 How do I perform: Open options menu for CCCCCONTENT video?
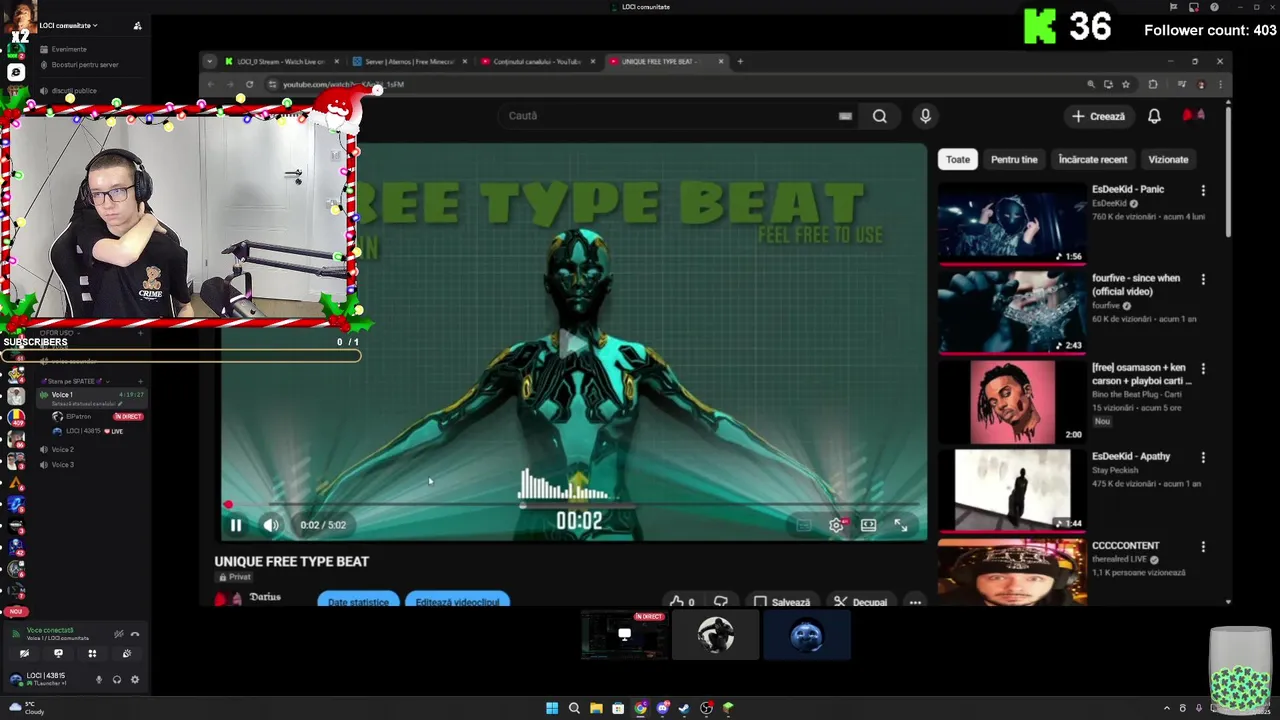click(x=1203, y=547)
